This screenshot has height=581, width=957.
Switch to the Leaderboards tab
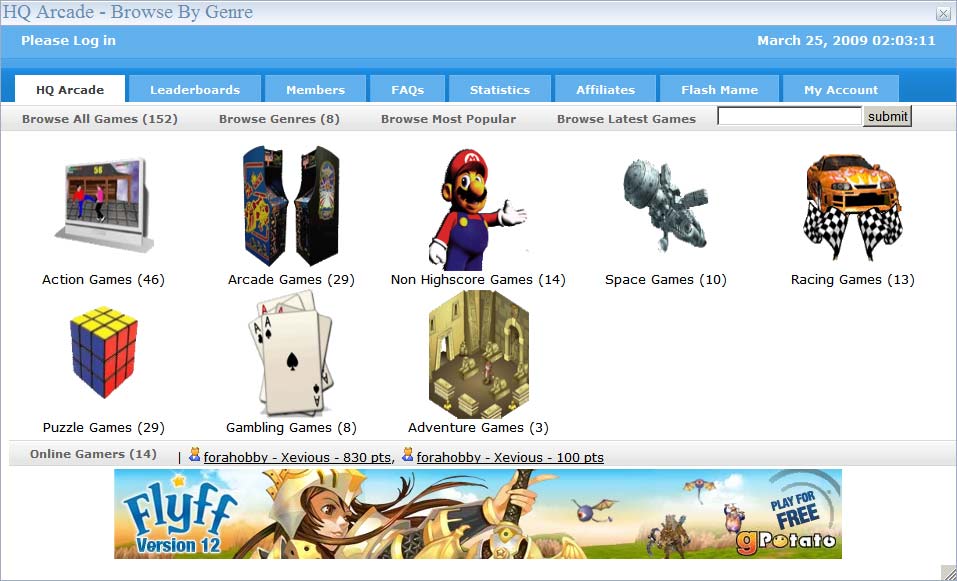[195, 90]
